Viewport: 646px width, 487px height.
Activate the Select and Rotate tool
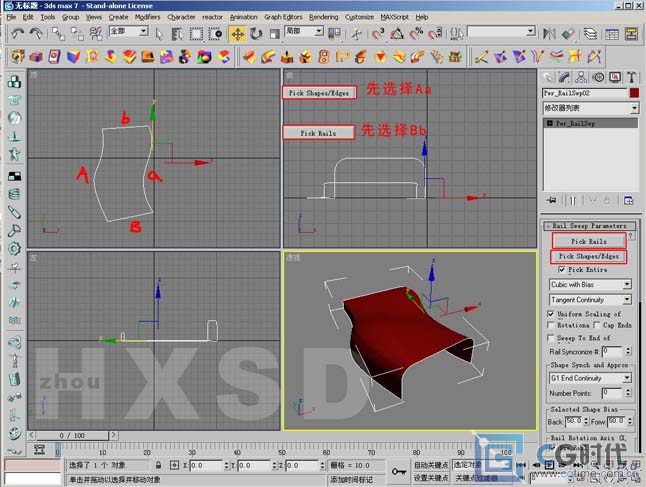coord(256,34)
